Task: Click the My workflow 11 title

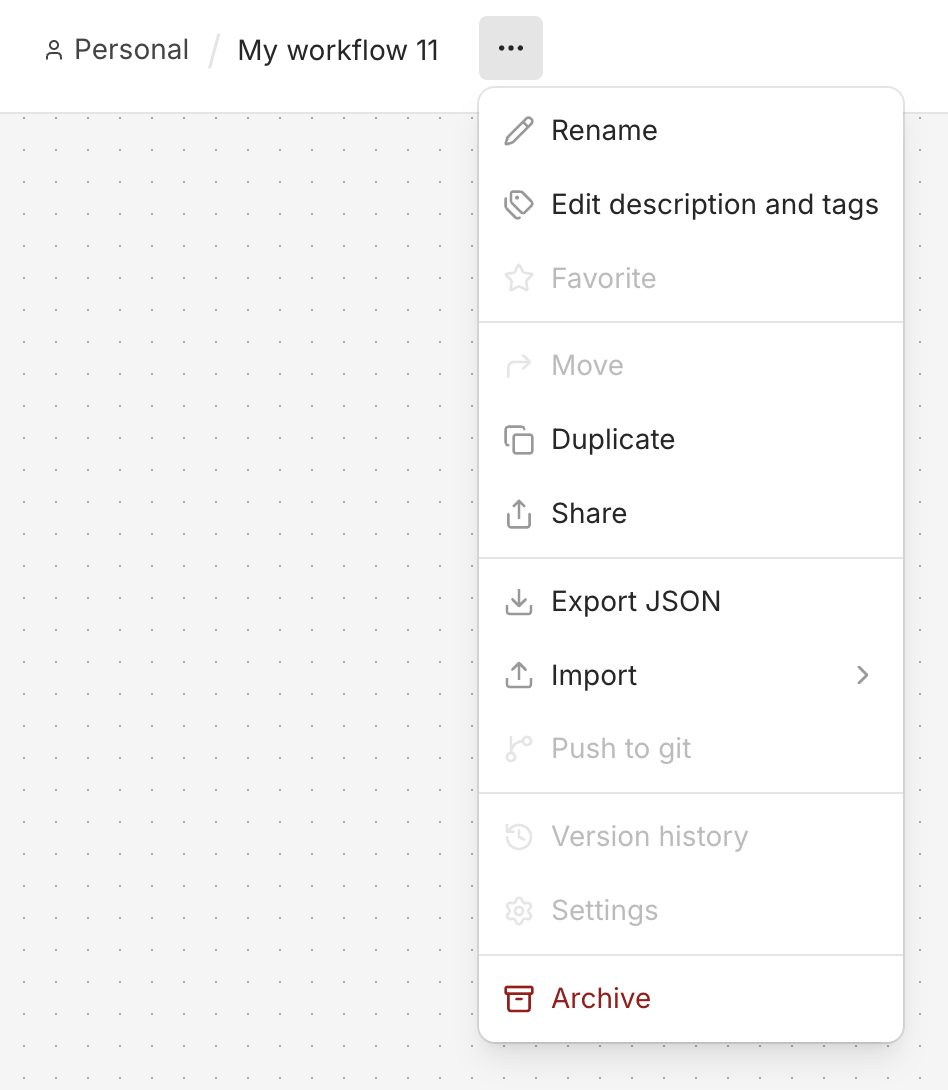Action: coord(338,50)
